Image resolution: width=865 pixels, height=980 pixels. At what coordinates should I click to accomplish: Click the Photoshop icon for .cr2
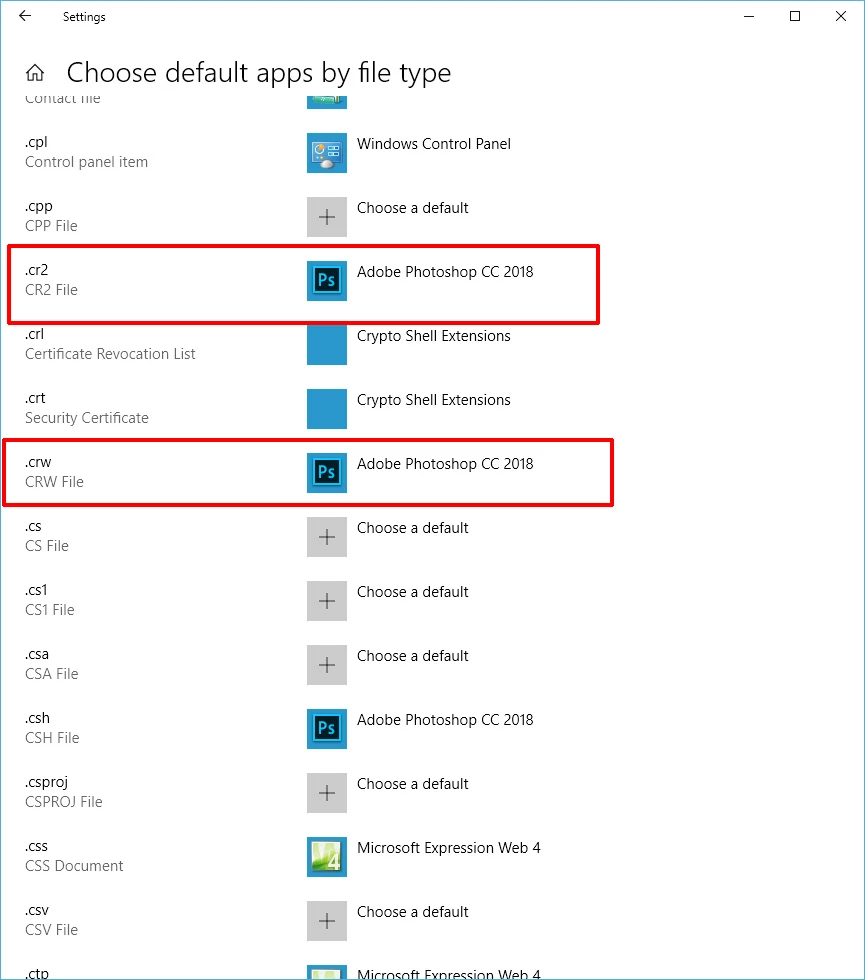[327, 281]
